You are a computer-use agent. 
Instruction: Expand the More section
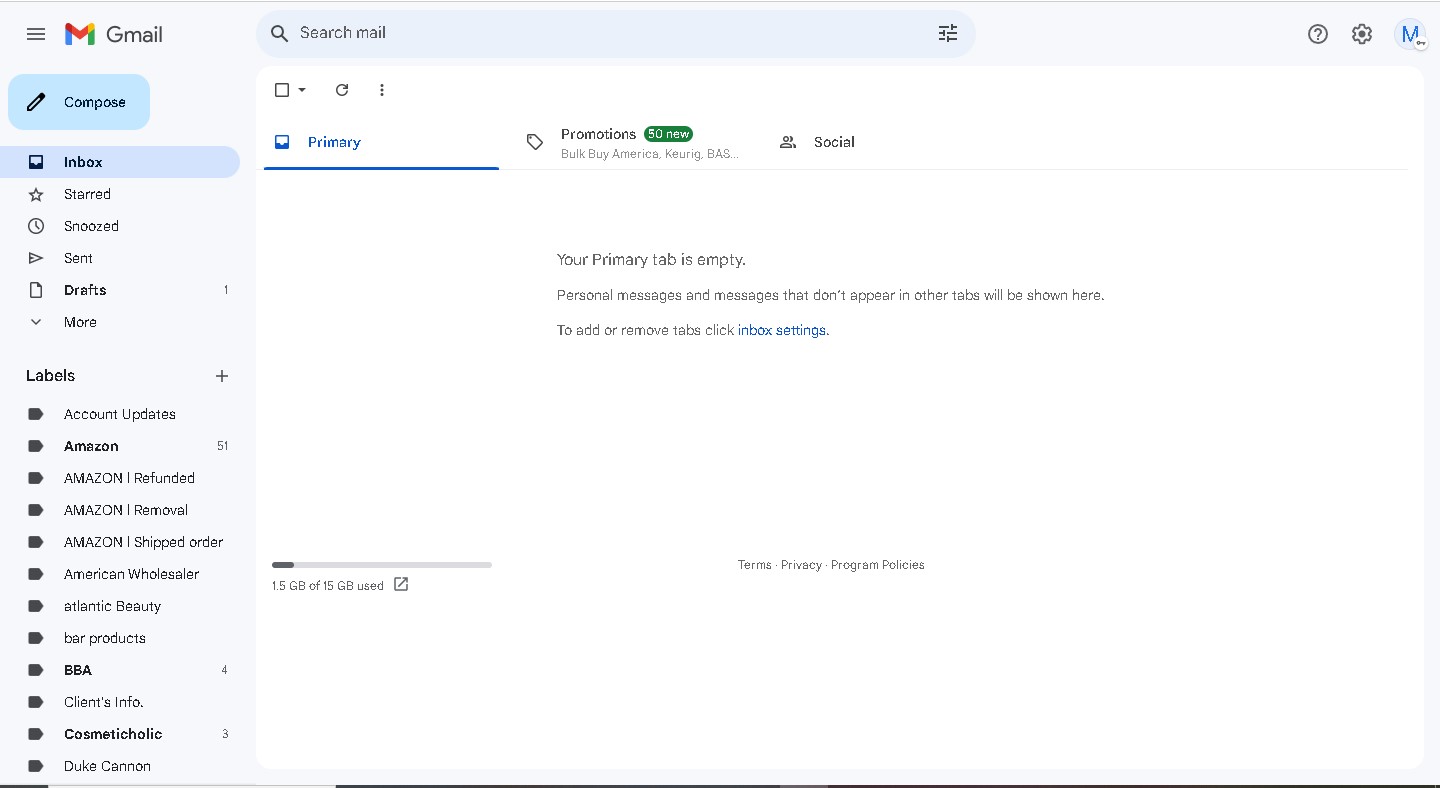(x=120, y=322)
